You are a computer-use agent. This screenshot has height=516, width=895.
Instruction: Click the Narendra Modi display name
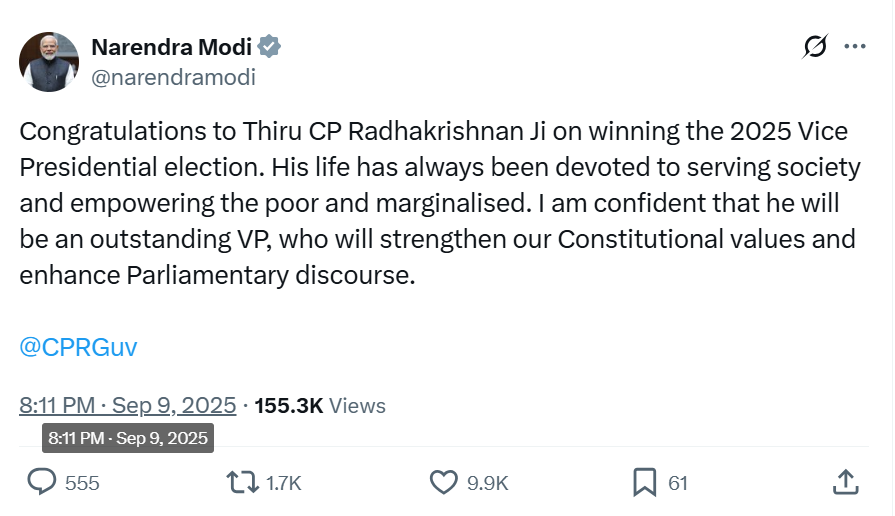coord(171,47)
